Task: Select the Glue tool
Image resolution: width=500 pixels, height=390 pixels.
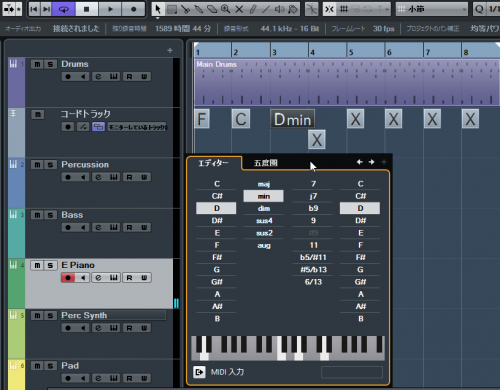Action: click(199, 9)
